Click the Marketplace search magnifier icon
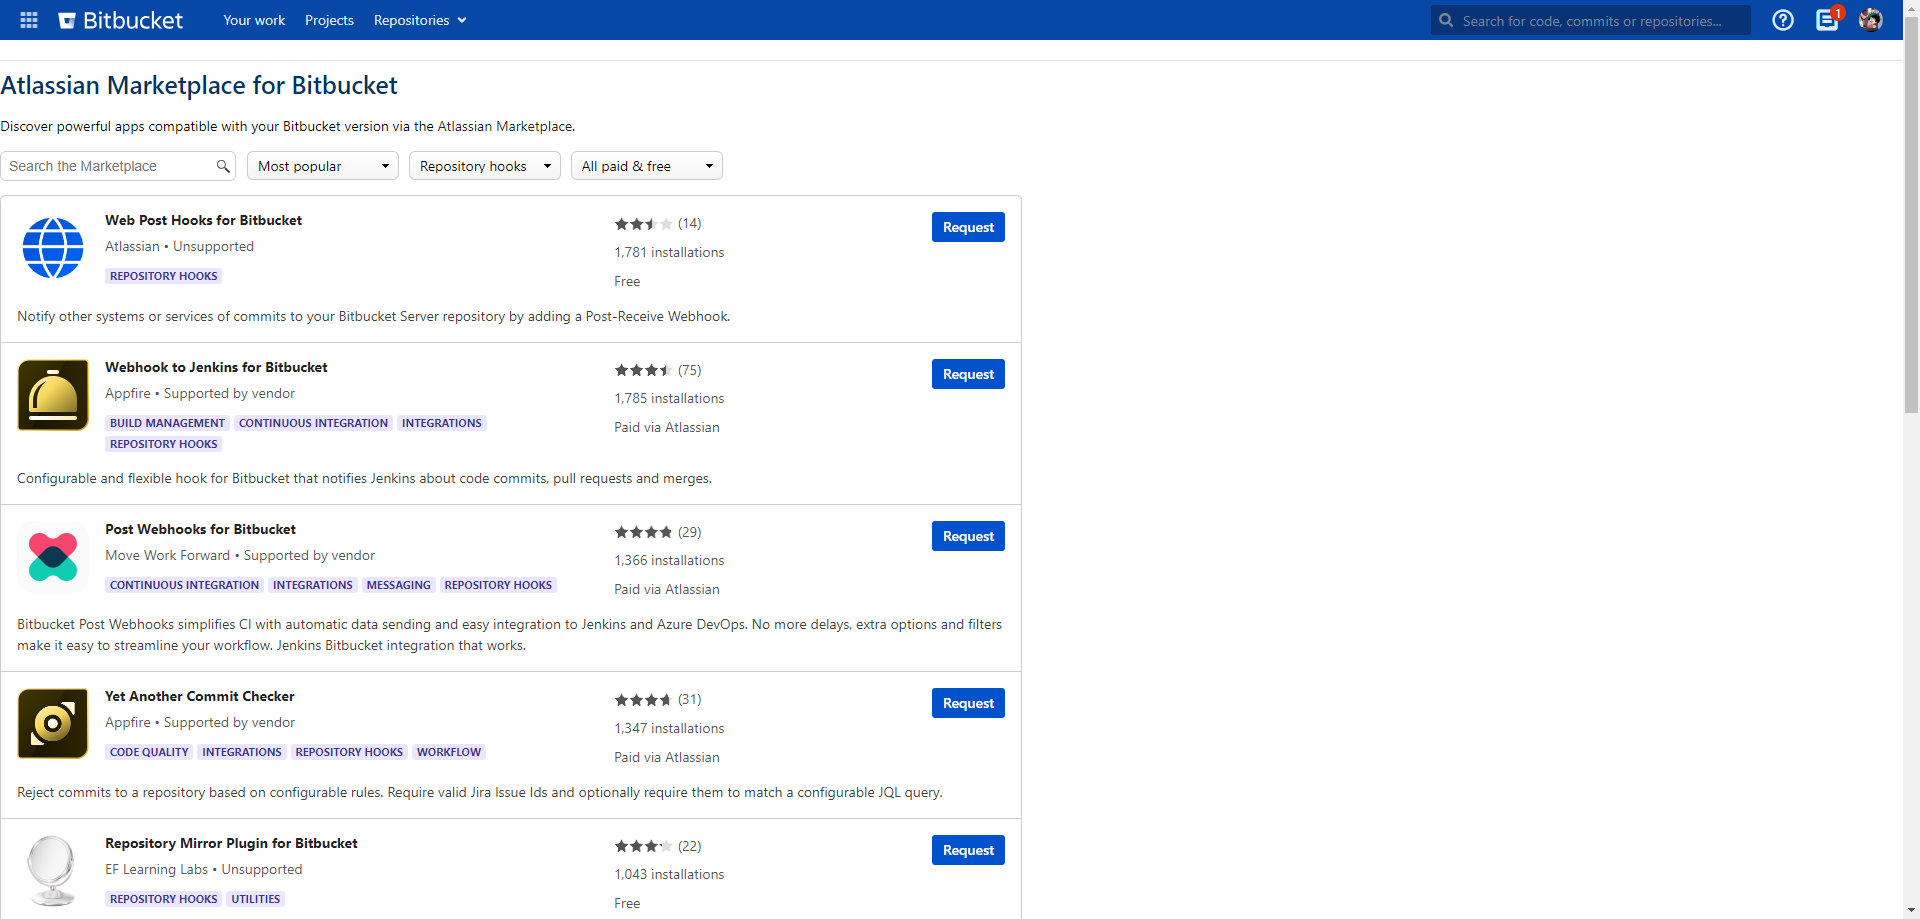The width and height of the screenshot is (1920, 919). [223, 166]
